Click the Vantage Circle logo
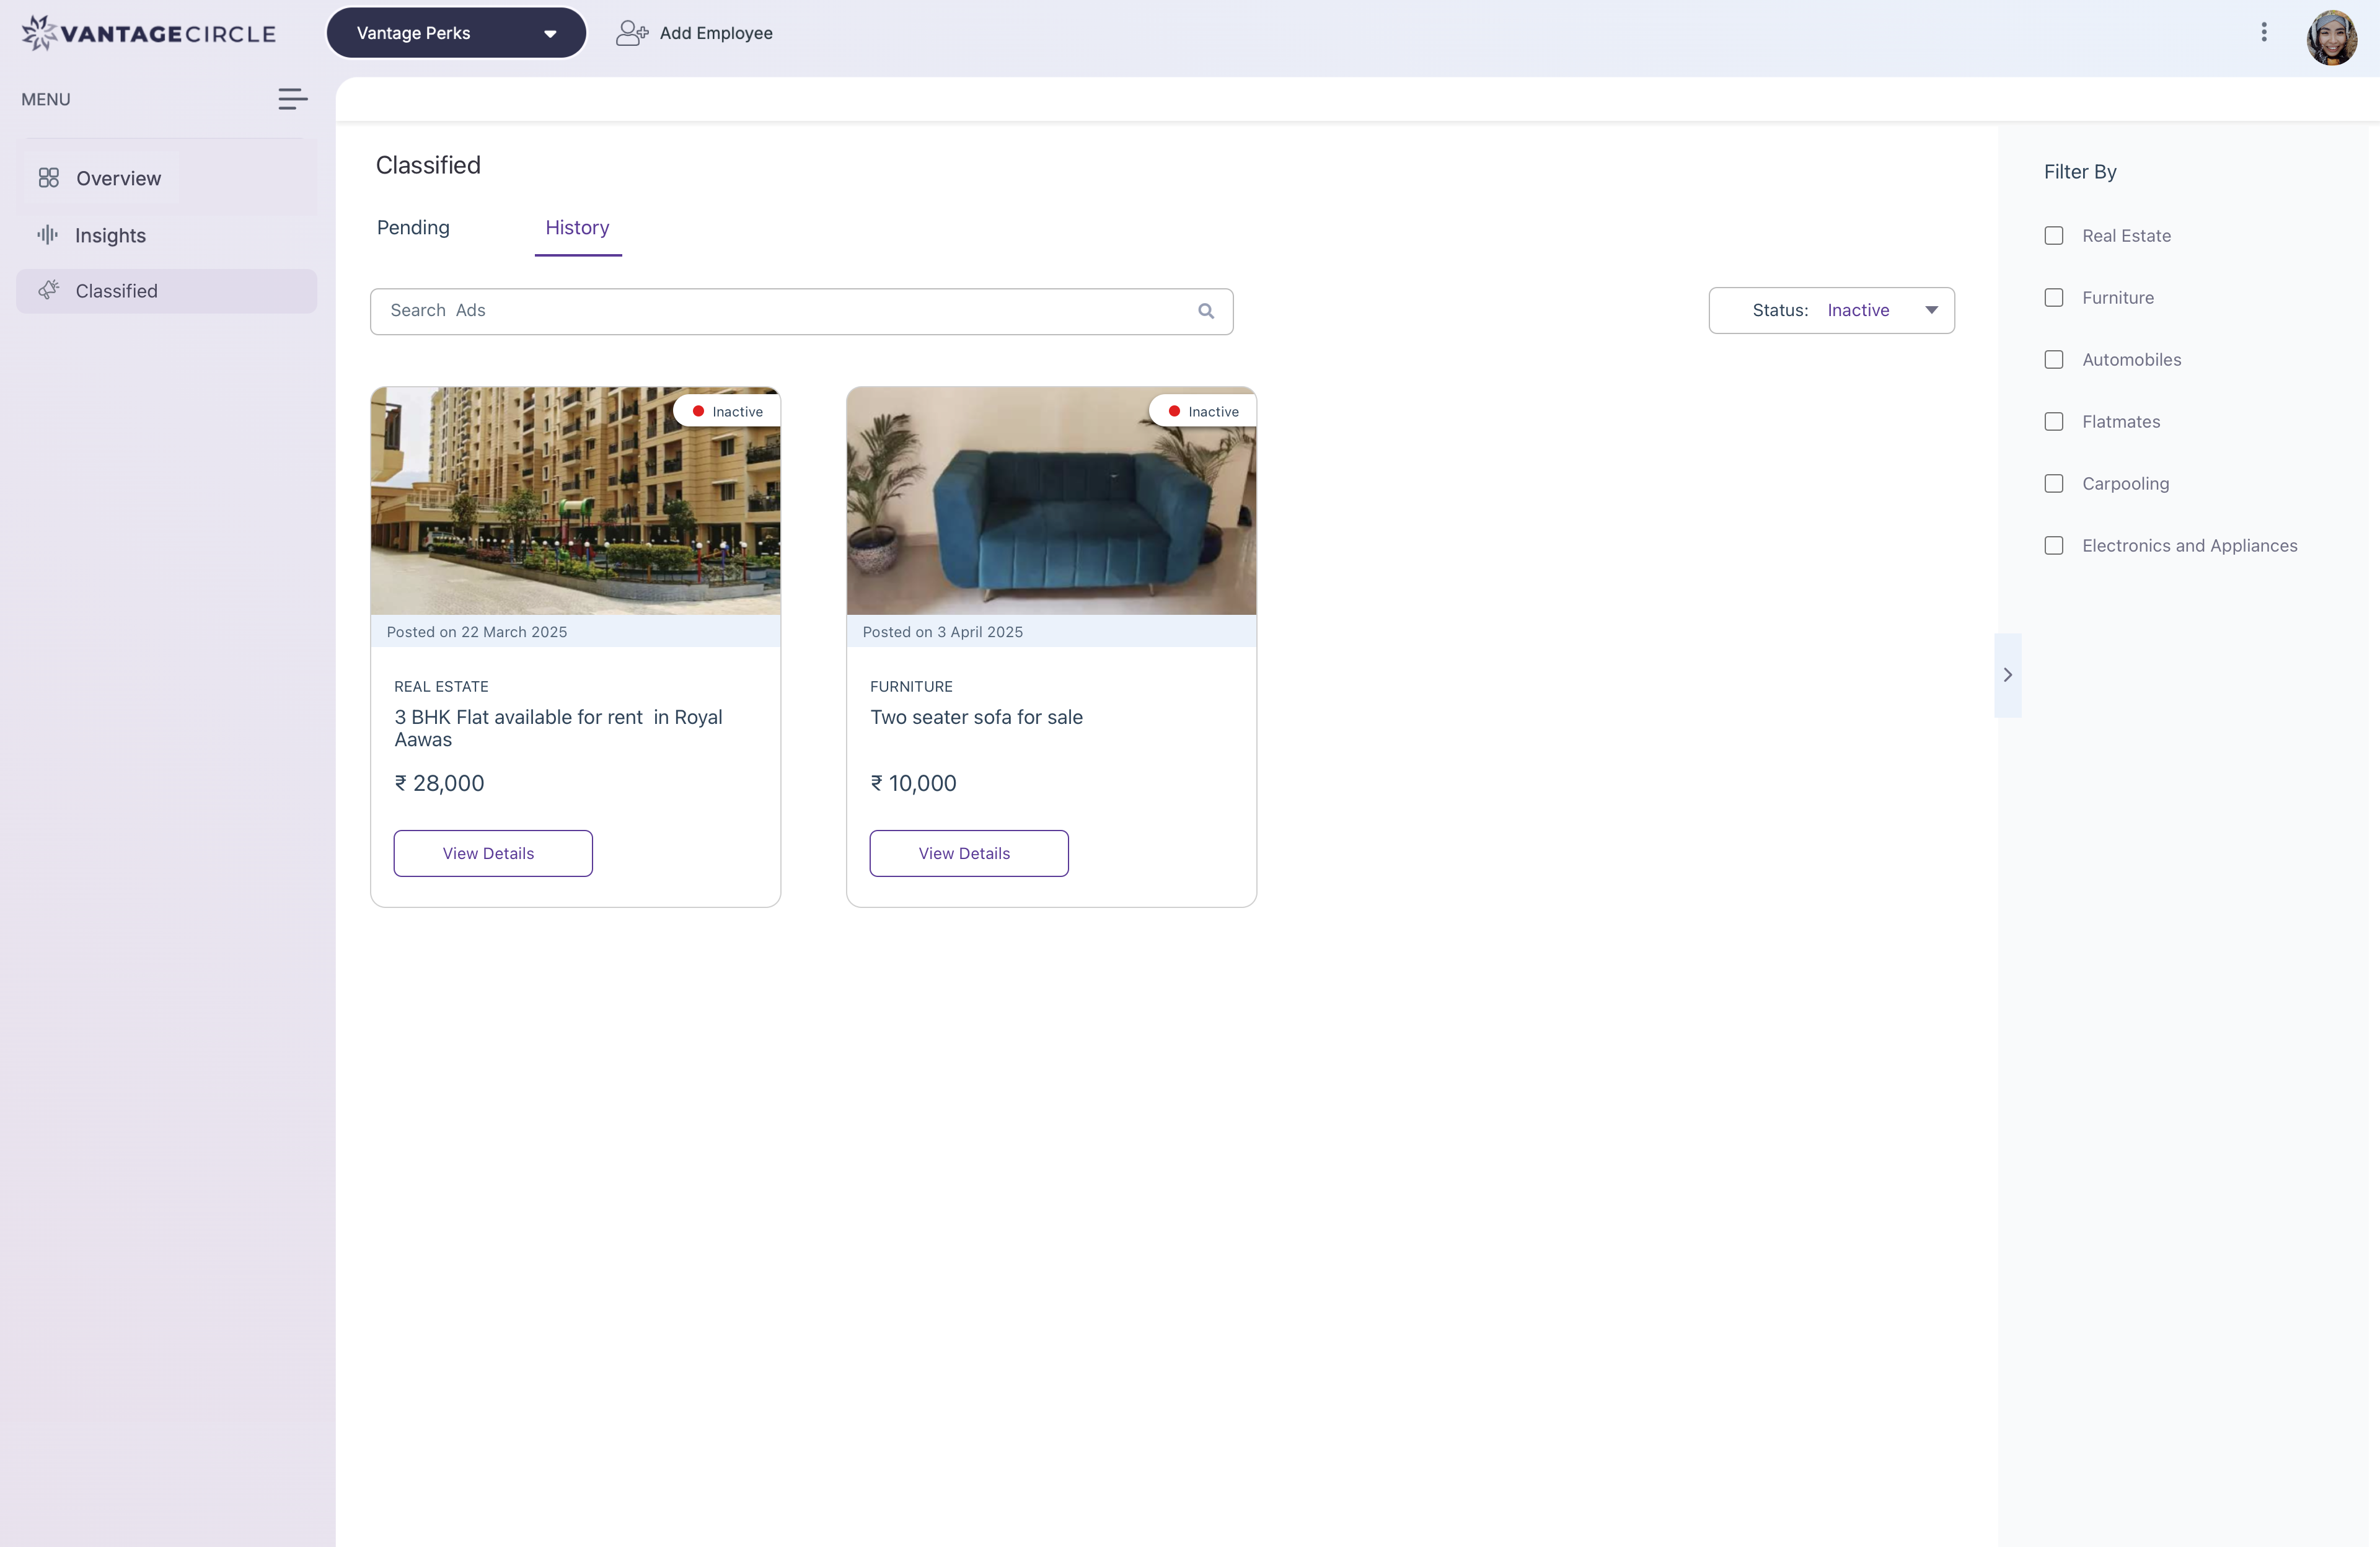 (x=148, y=33)
